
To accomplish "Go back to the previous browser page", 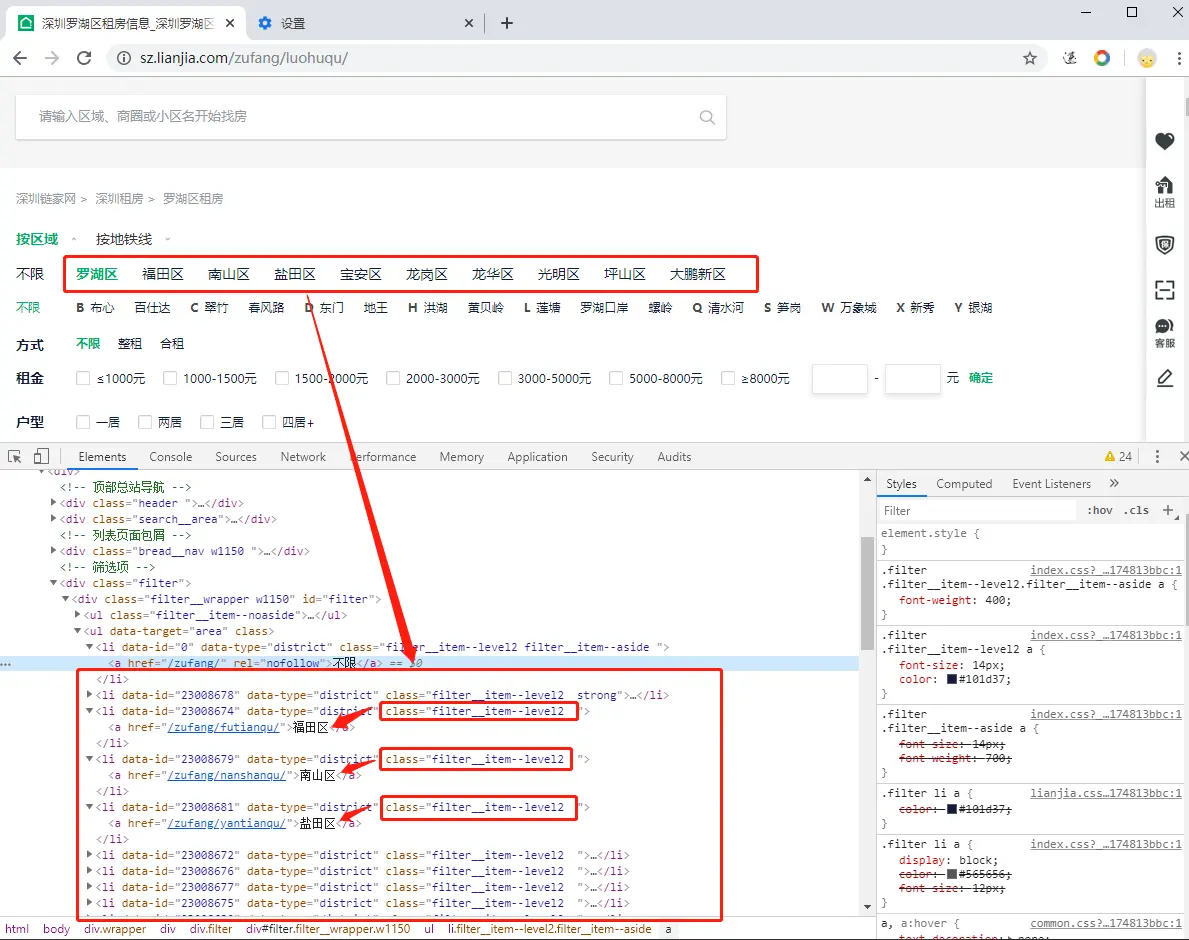I will [20, 58].
